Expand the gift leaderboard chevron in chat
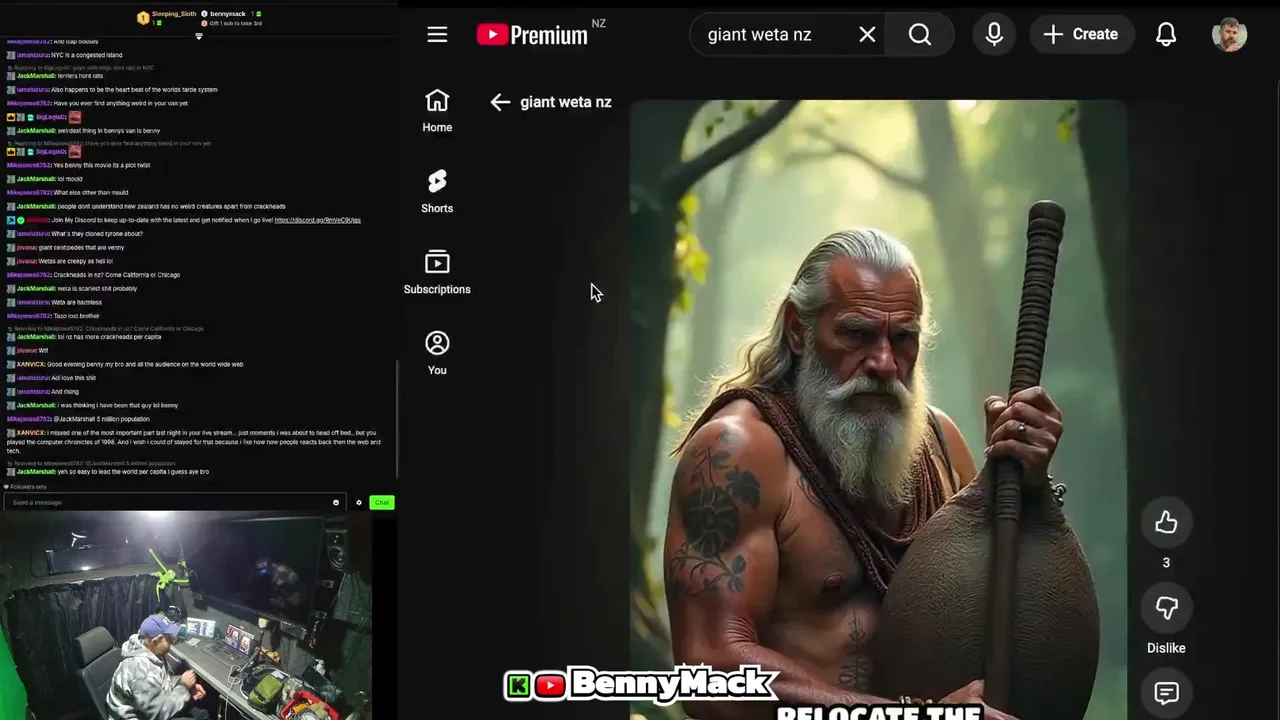 (x=199, y=36)
